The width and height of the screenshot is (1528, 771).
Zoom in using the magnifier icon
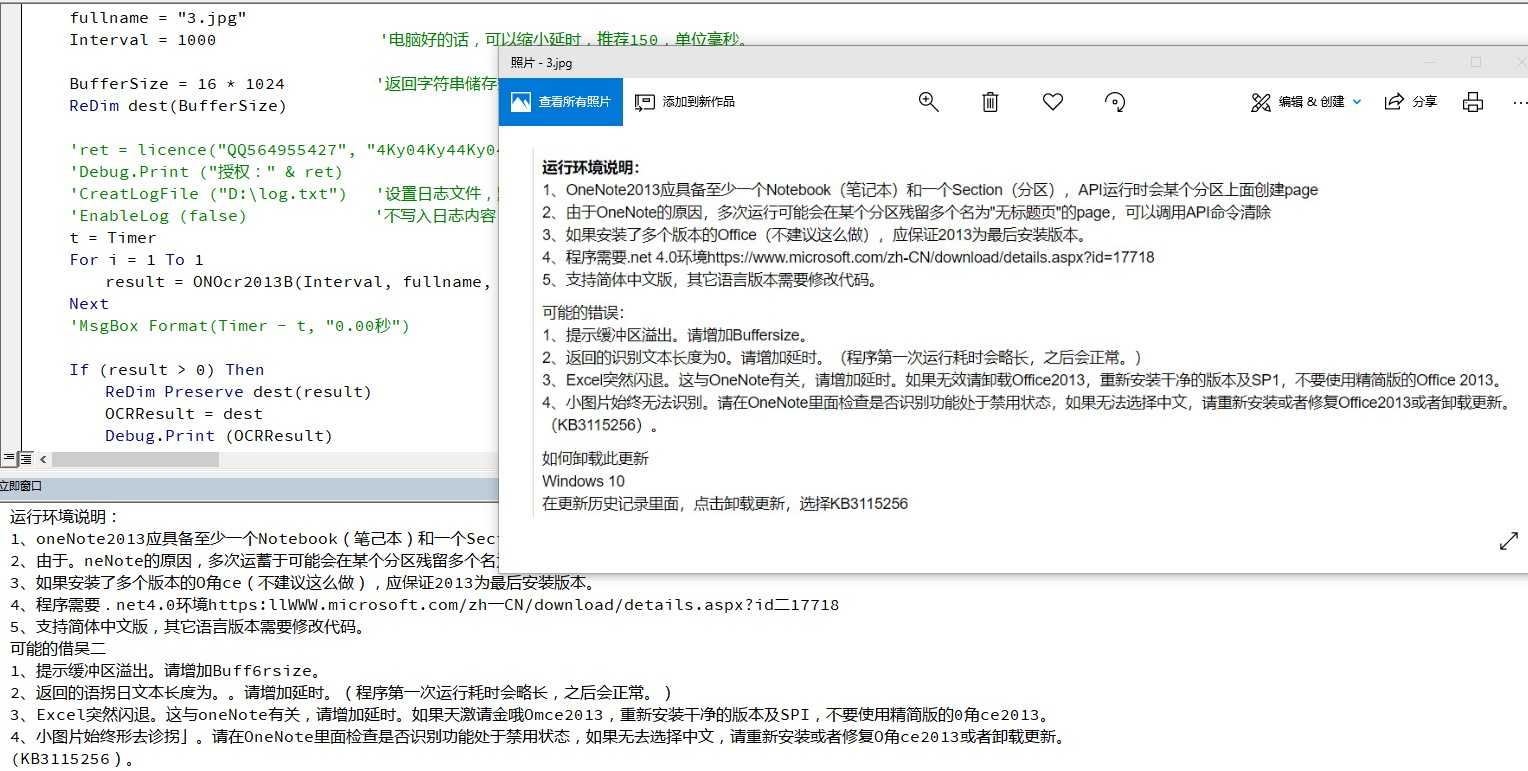coord(929,102)
